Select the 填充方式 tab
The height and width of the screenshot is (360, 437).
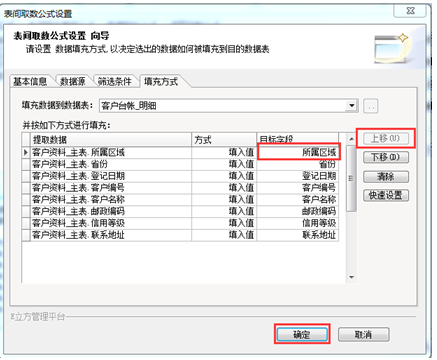[161, 81]
